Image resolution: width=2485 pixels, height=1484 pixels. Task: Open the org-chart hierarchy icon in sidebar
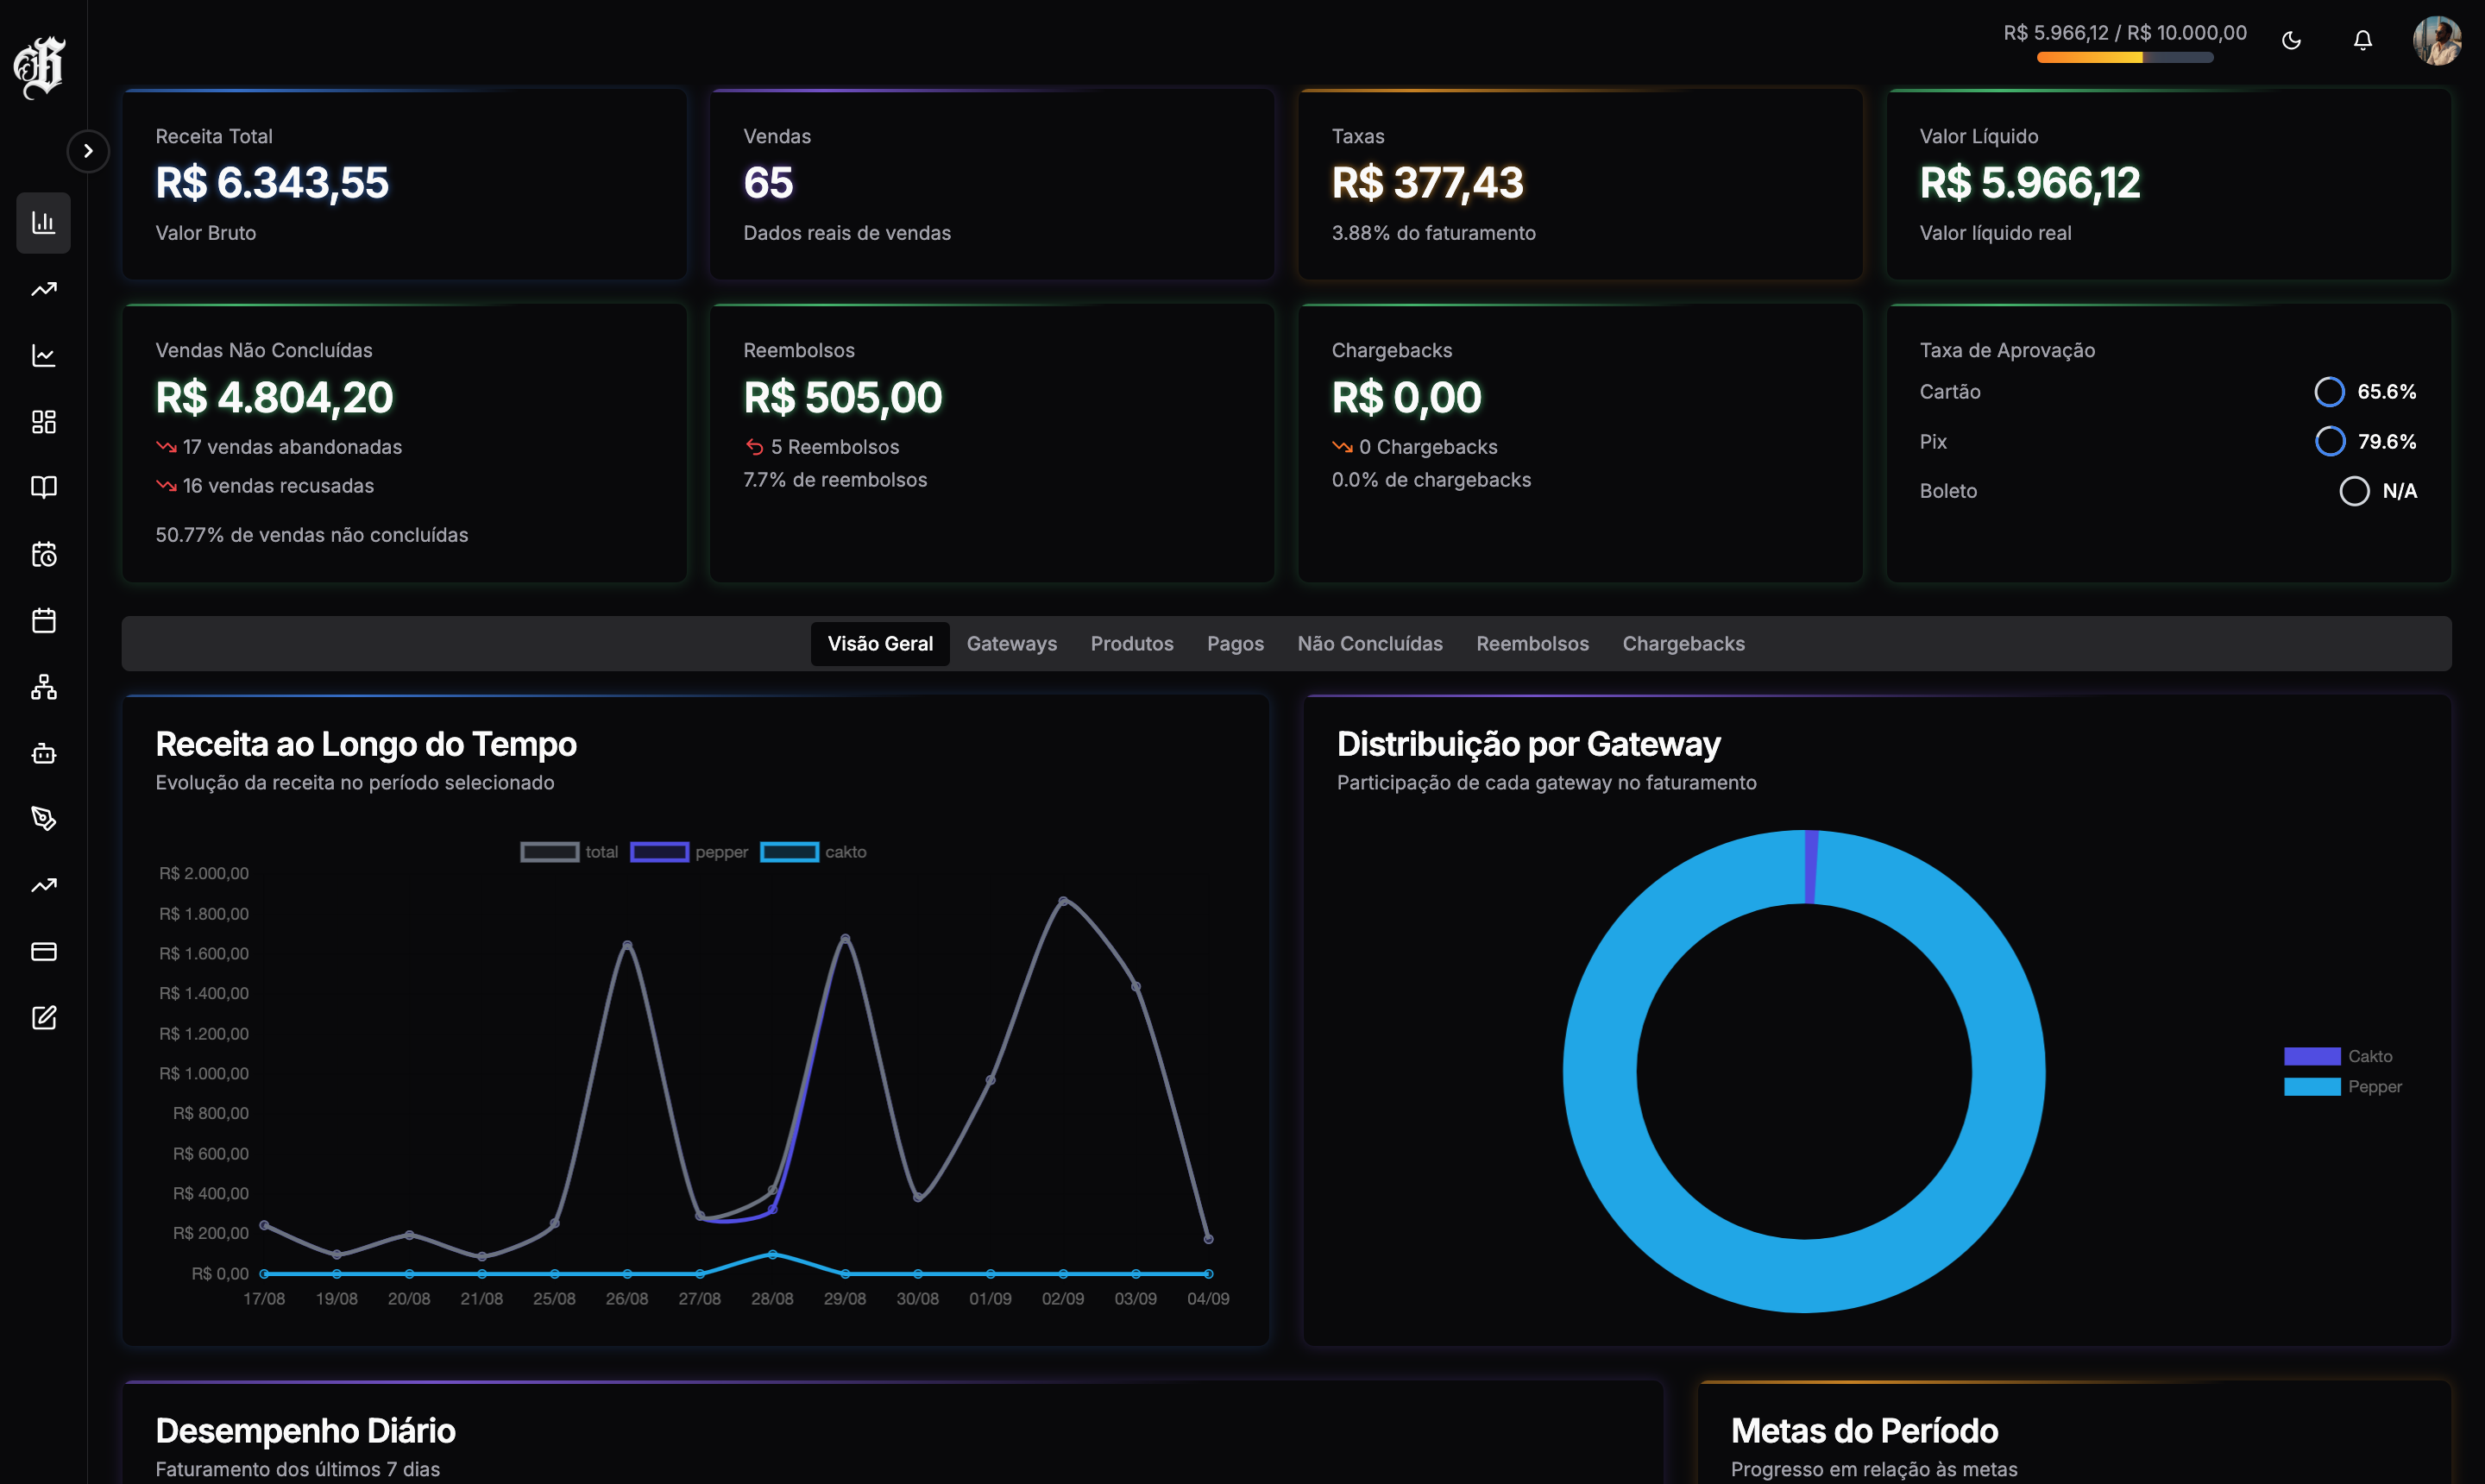43,687
